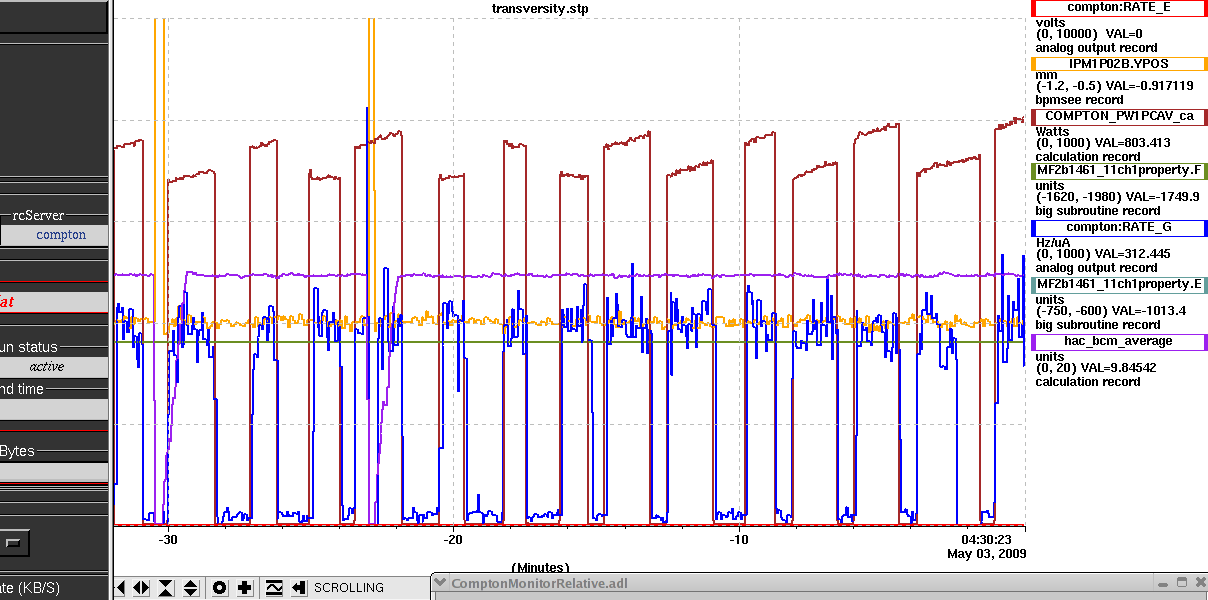Open ComptonMonitorRelative.adl window menu arrow
Image resolution: width=1208 pixels, height=600 pixels.
tap(441, 584)
